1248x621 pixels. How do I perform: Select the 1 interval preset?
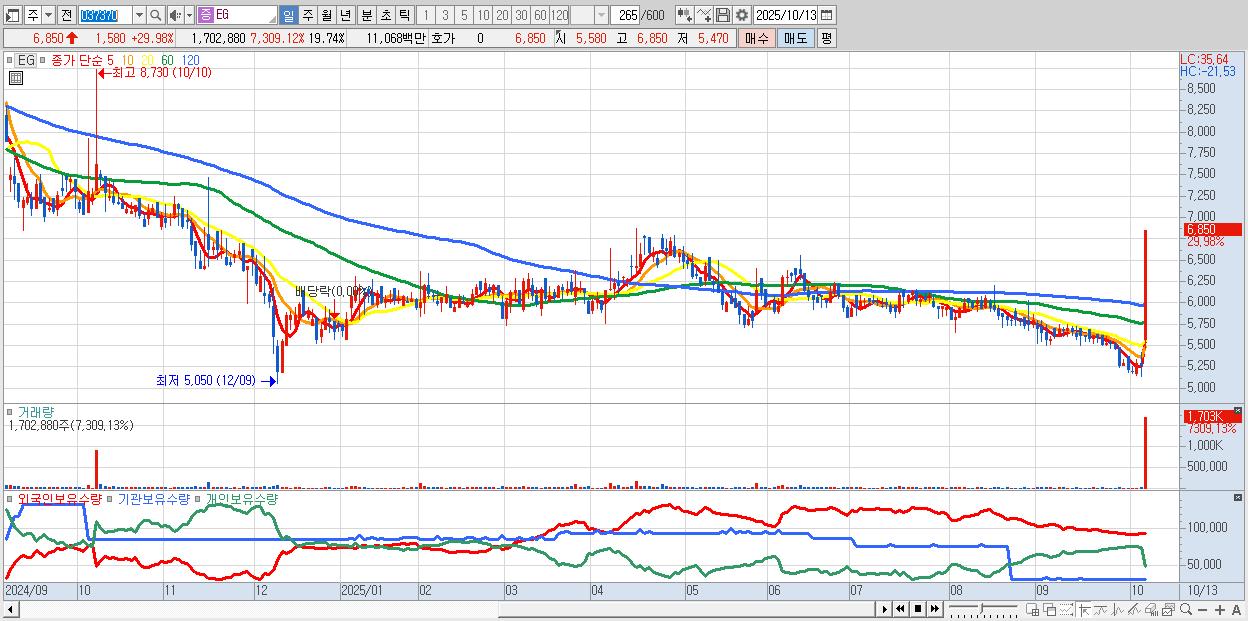(x=425, y=15)
